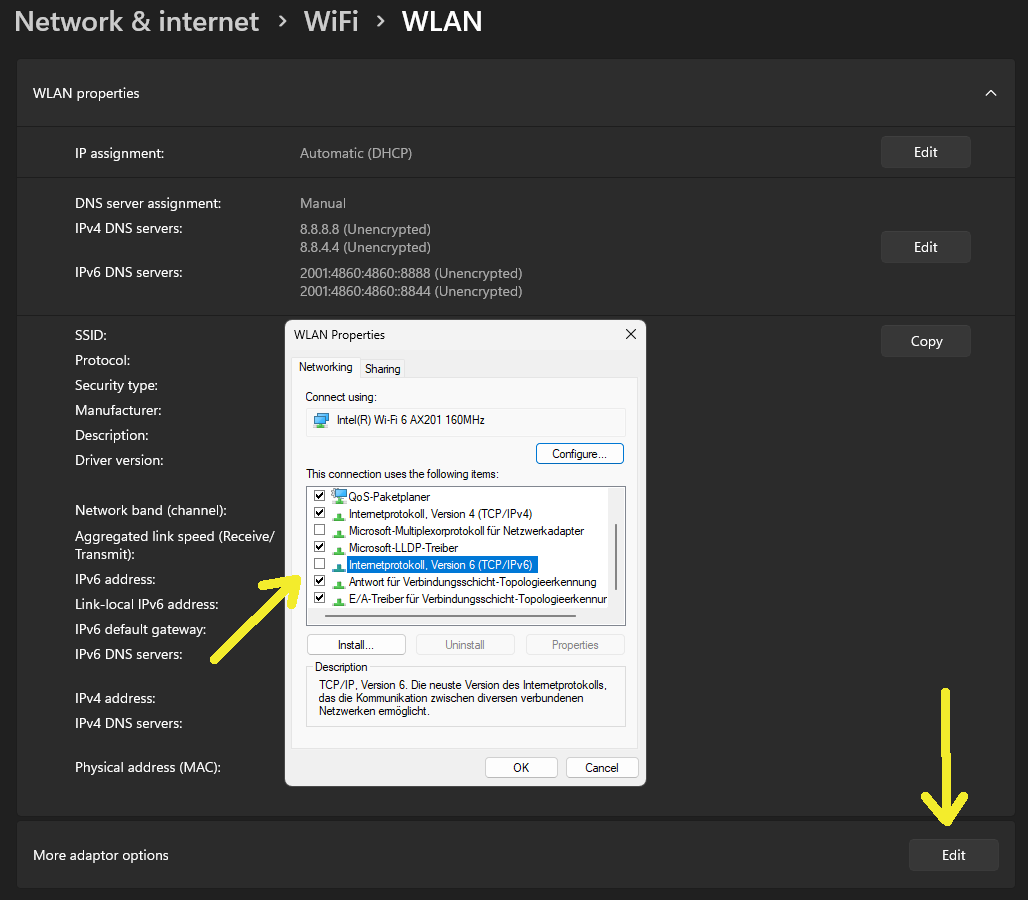The height and width of the screenshot is (900, 1028).
Task: Click the items list horizontal scrollbar
Action: [450, 616]
